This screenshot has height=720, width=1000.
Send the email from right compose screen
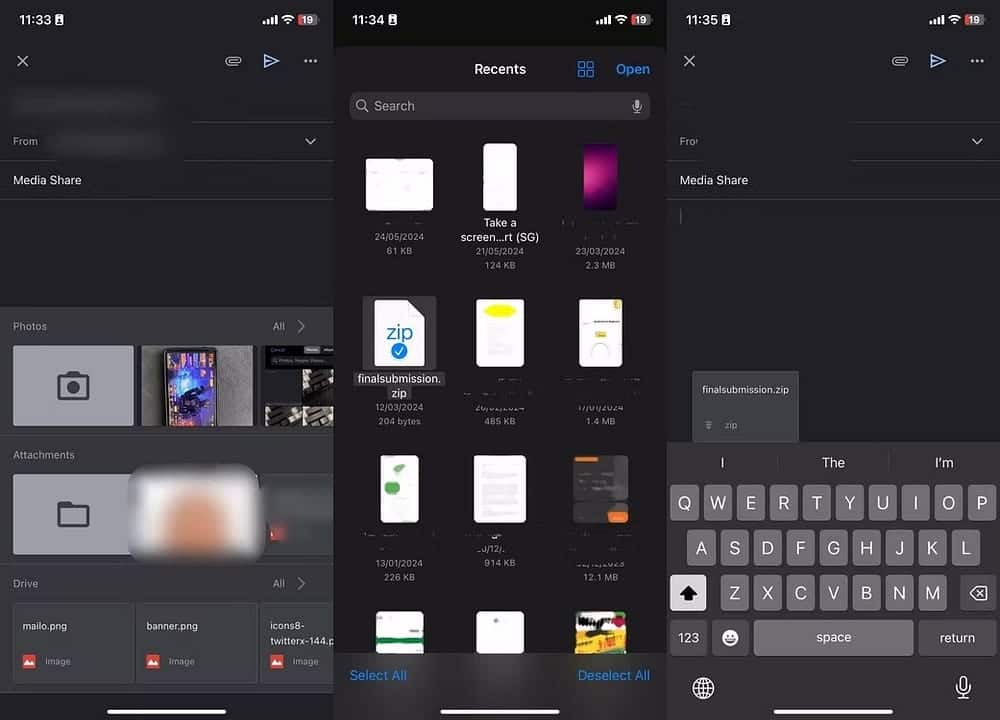pyautogui.click(x=938, y=61)
